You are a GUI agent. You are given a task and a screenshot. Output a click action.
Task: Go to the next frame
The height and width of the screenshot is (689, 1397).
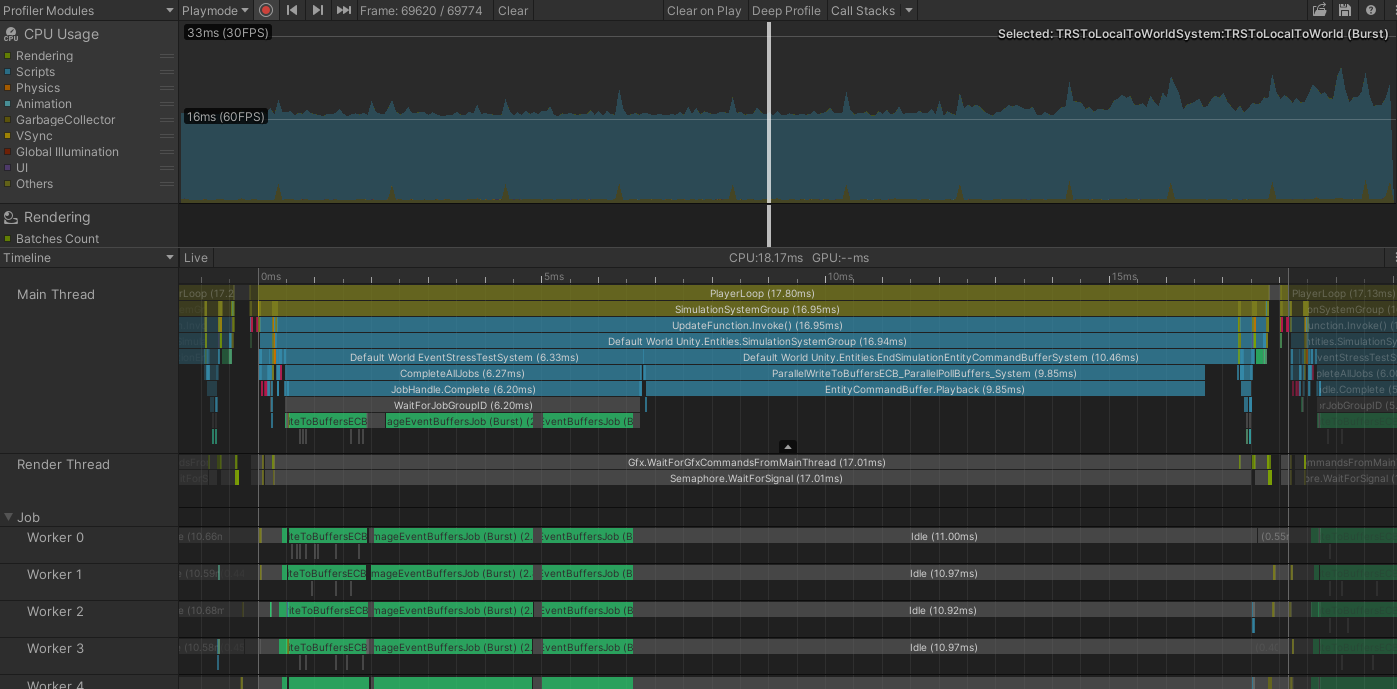coord(317,10)
